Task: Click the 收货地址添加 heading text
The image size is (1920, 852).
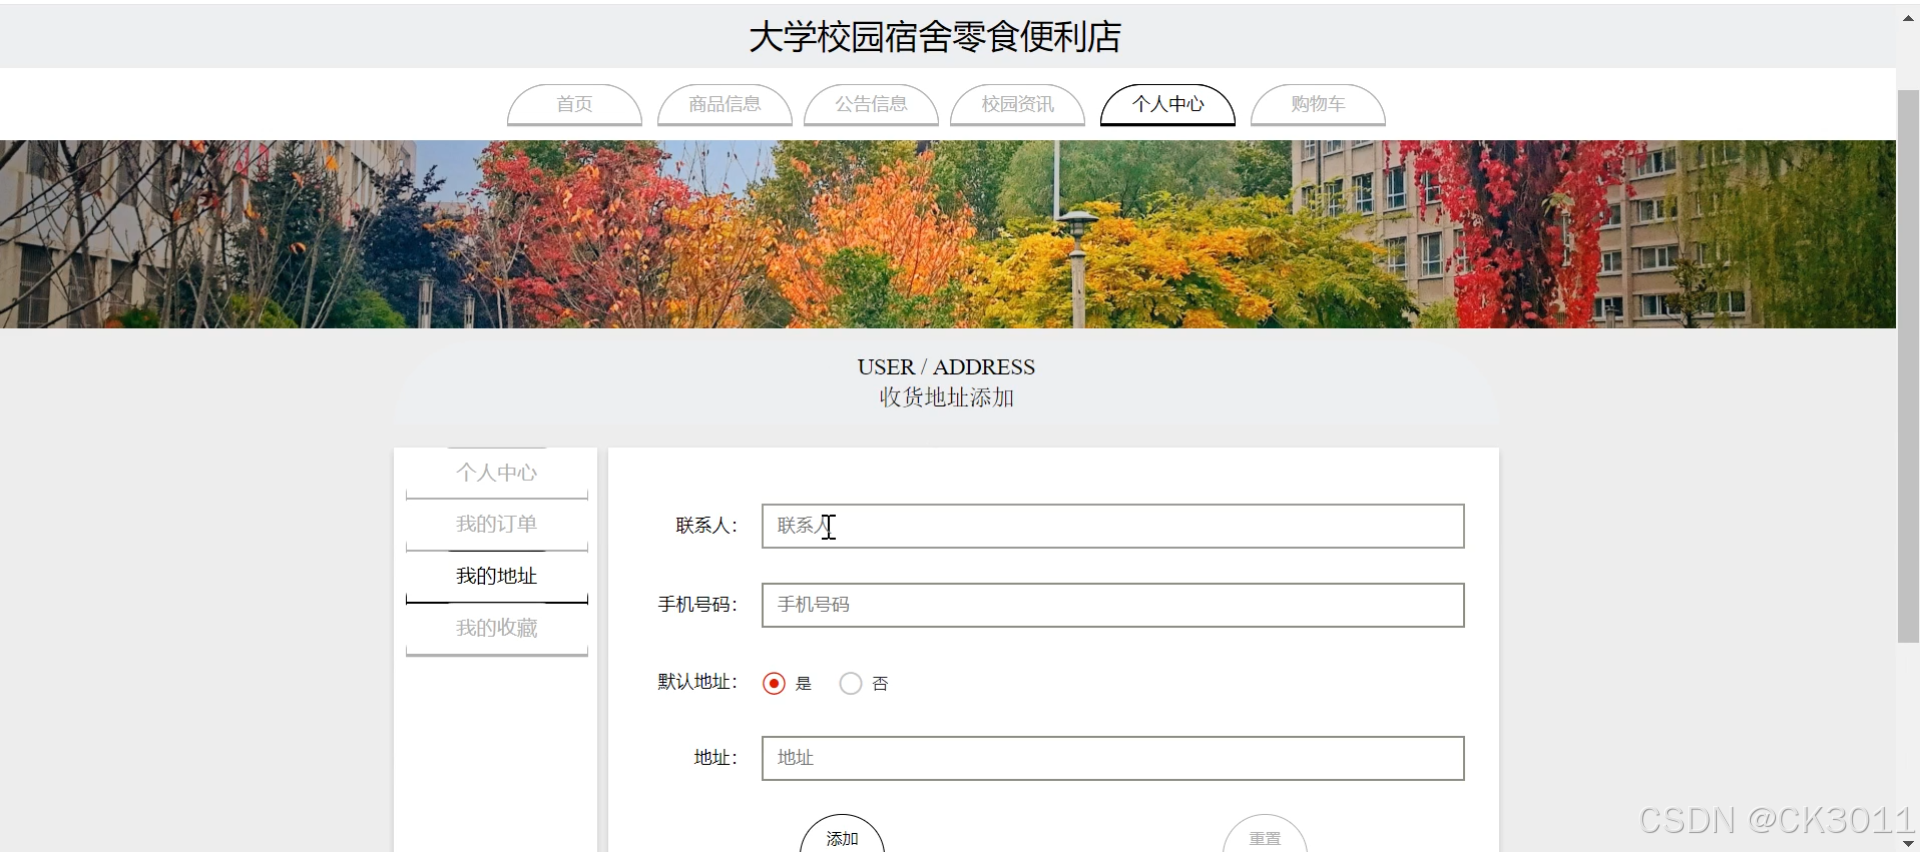Action: [x=946, y=398]
